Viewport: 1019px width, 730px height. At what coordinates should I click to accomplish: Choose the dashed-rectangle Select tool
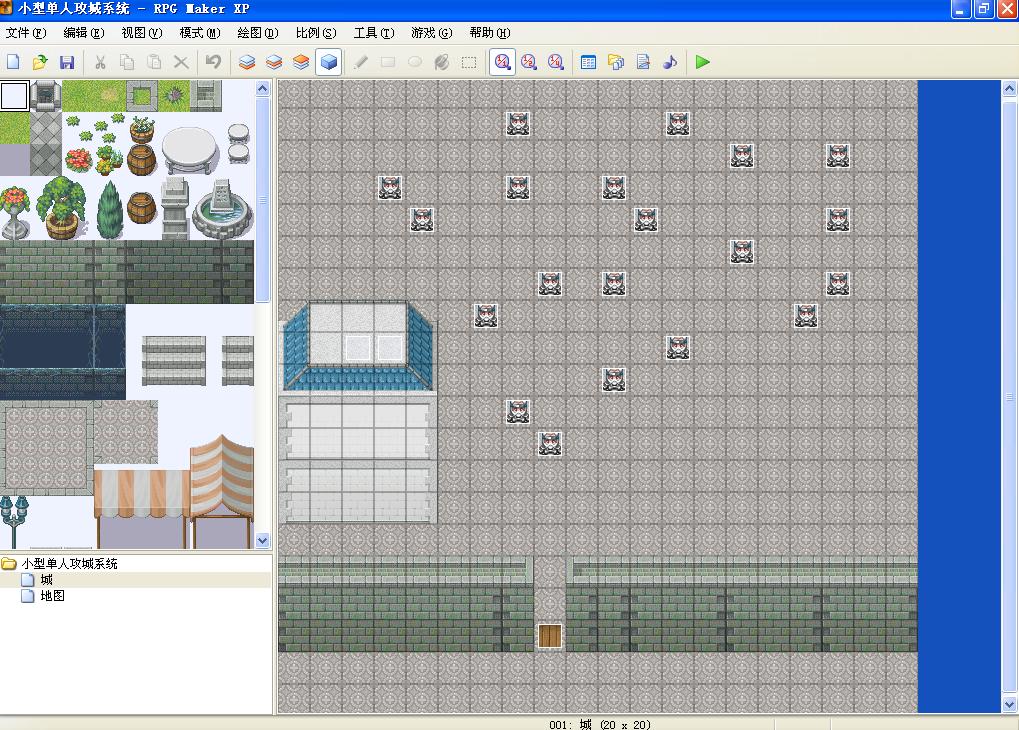pos(469,62)
